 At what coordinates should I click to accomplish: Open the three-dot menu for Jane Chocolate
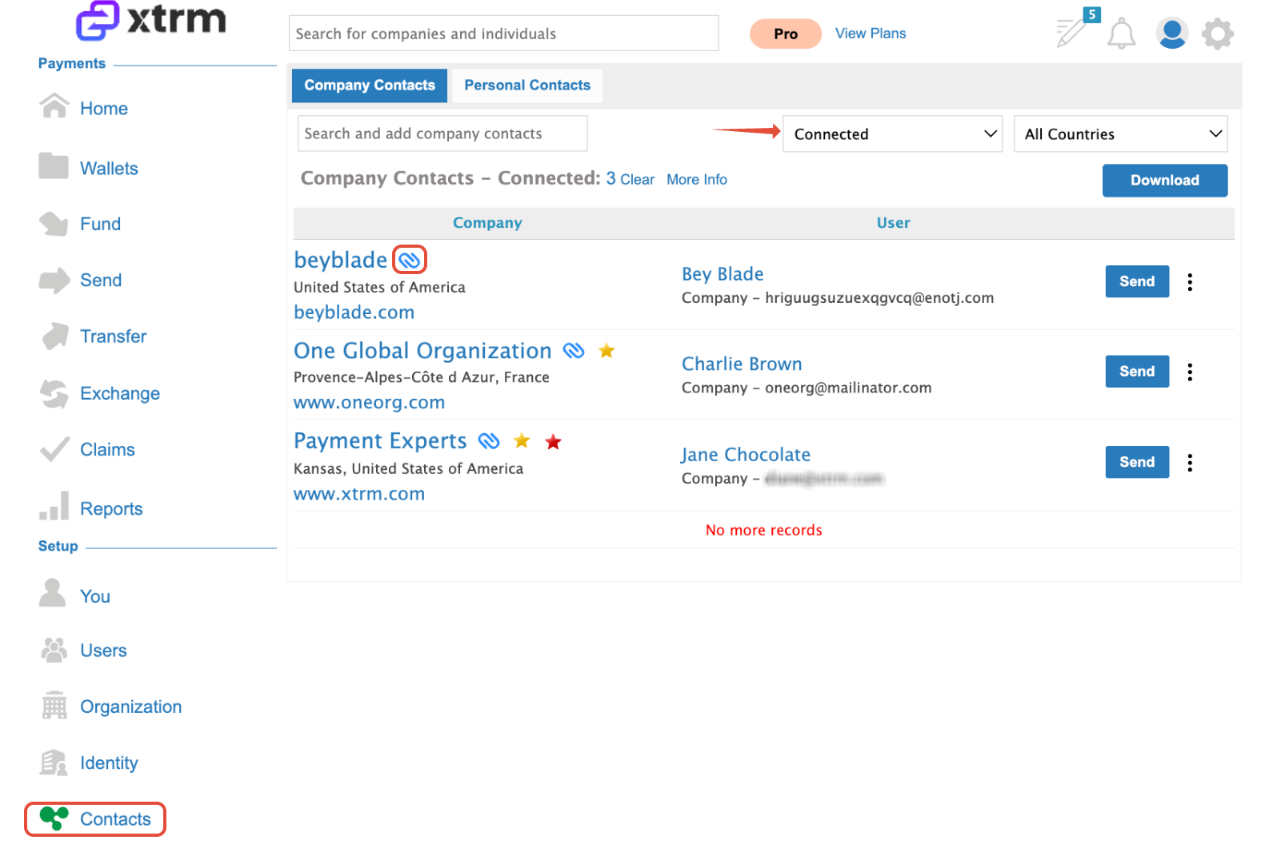[x=1190, y=463]
